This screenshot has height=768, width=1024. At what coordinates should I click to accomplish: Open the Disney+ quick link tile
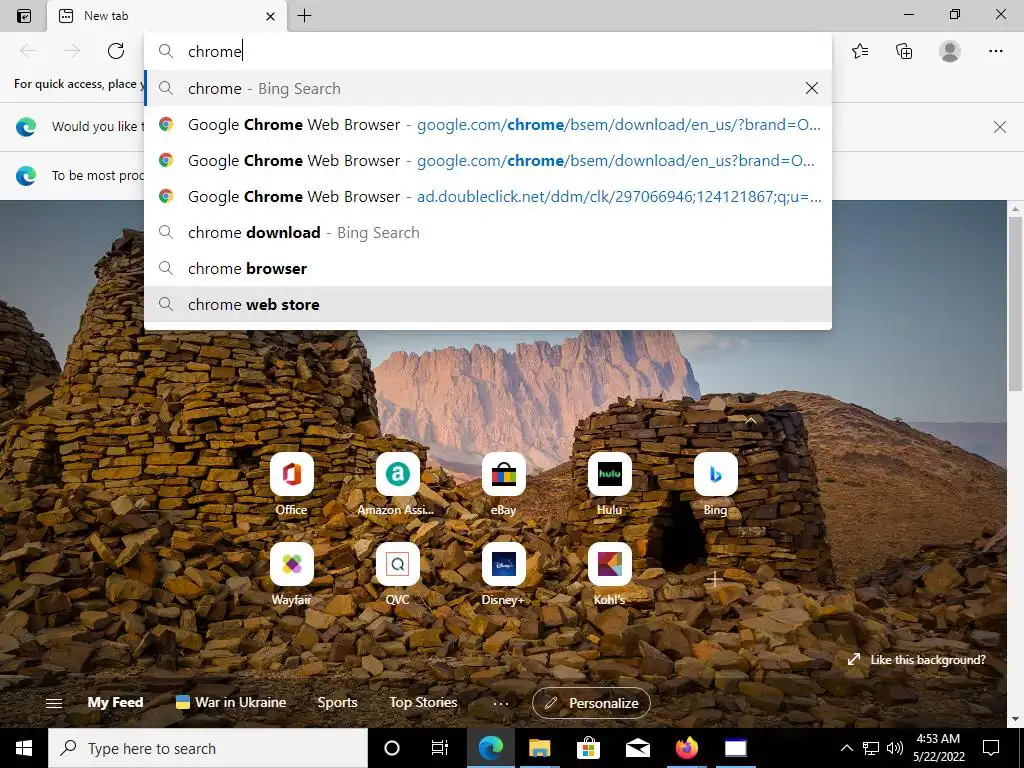pyautogui.click(x=504, y=573)
